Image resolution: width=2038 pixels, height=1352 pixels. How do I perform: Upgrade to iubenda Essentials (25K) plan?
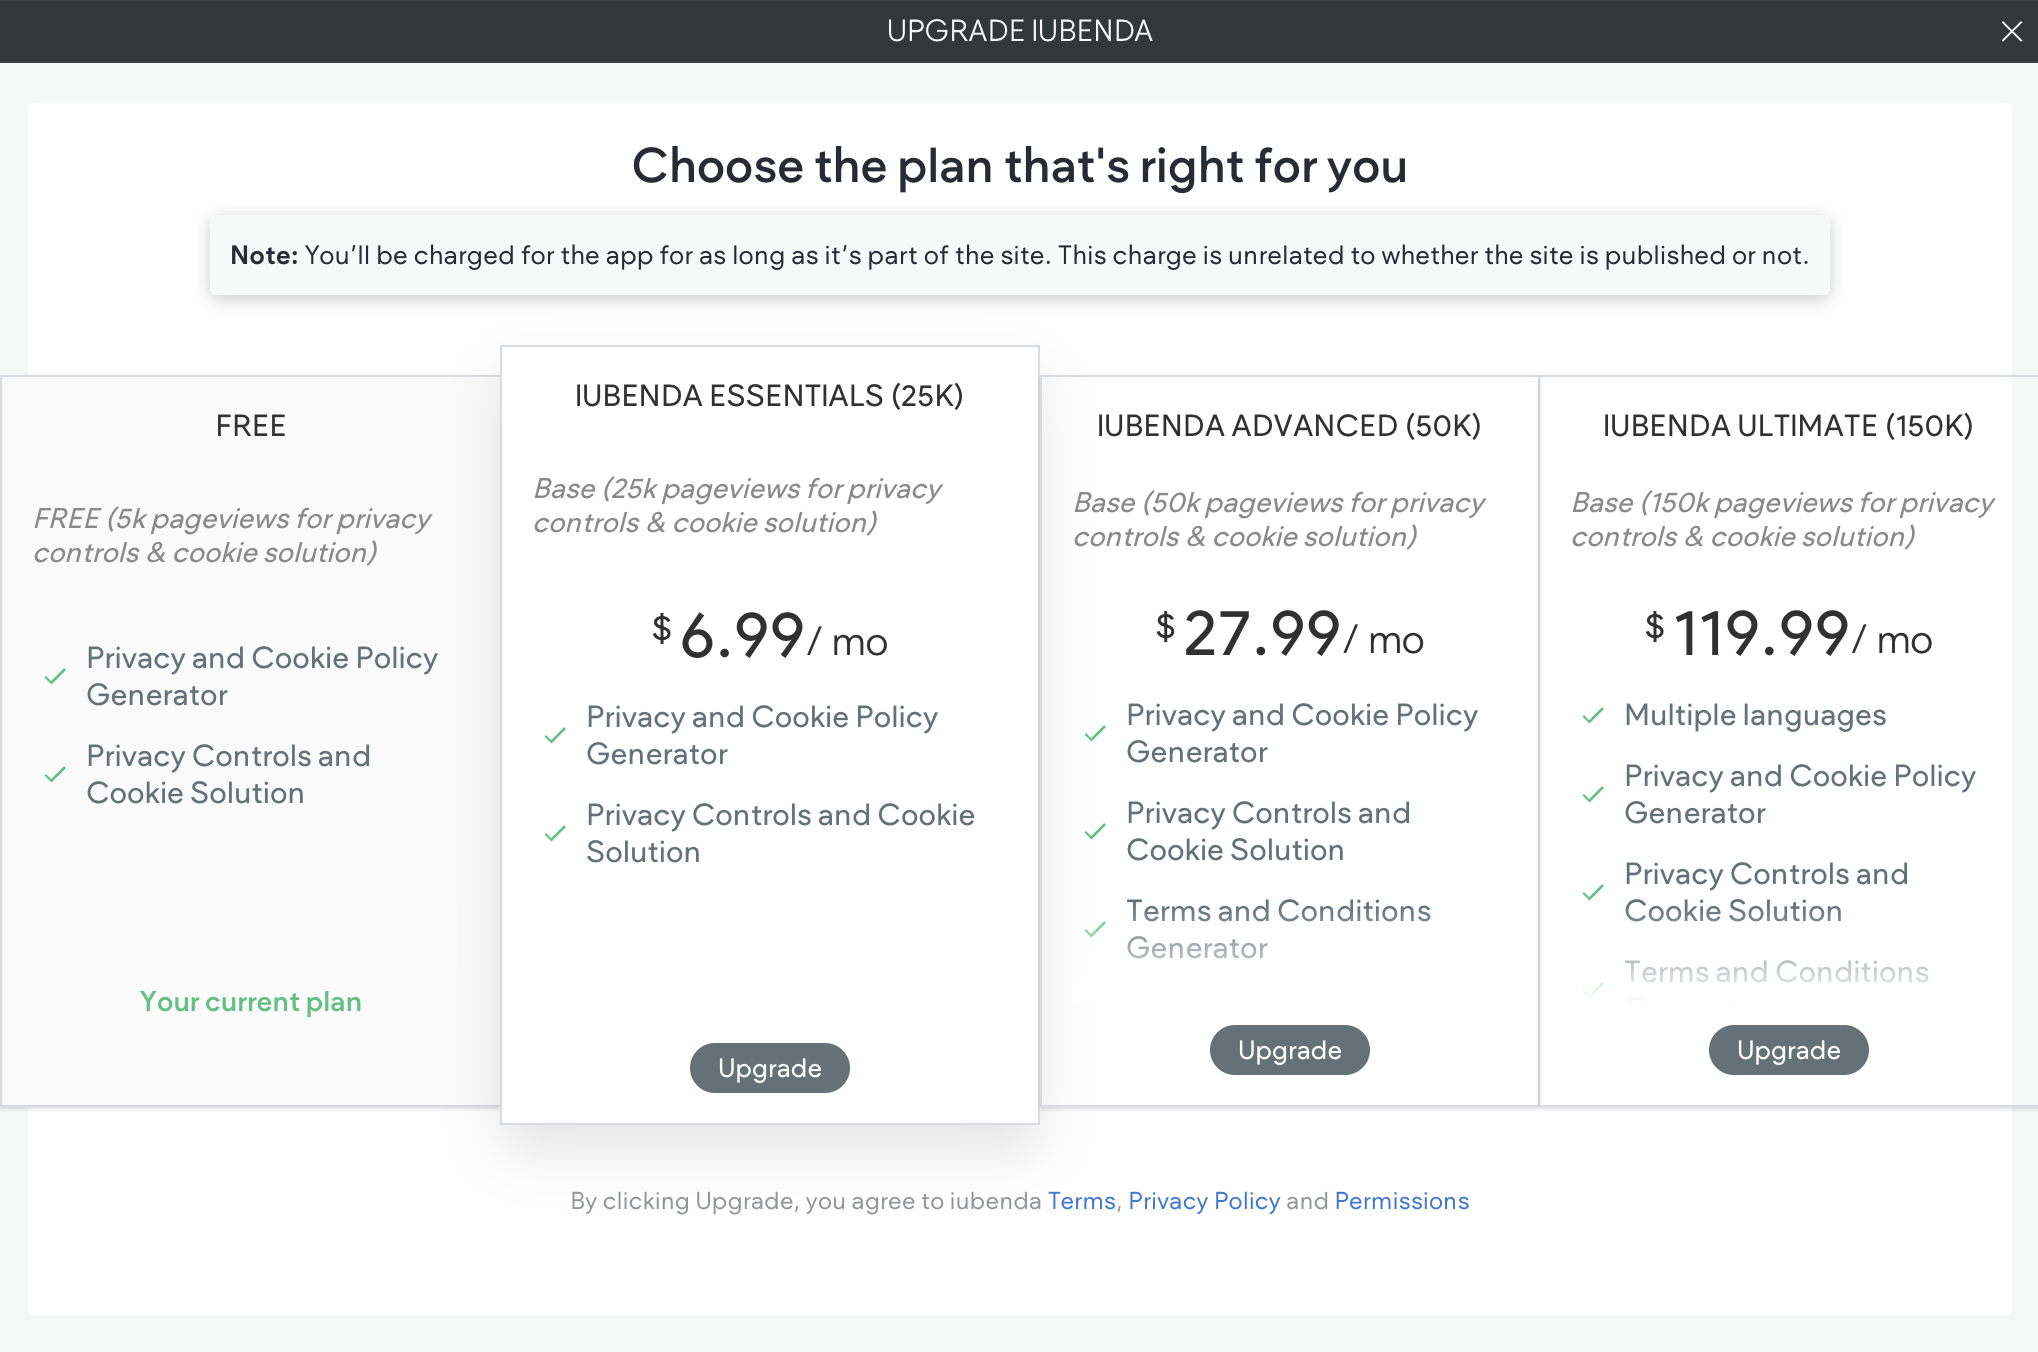pyautogui.click(x=769, y=1068)
